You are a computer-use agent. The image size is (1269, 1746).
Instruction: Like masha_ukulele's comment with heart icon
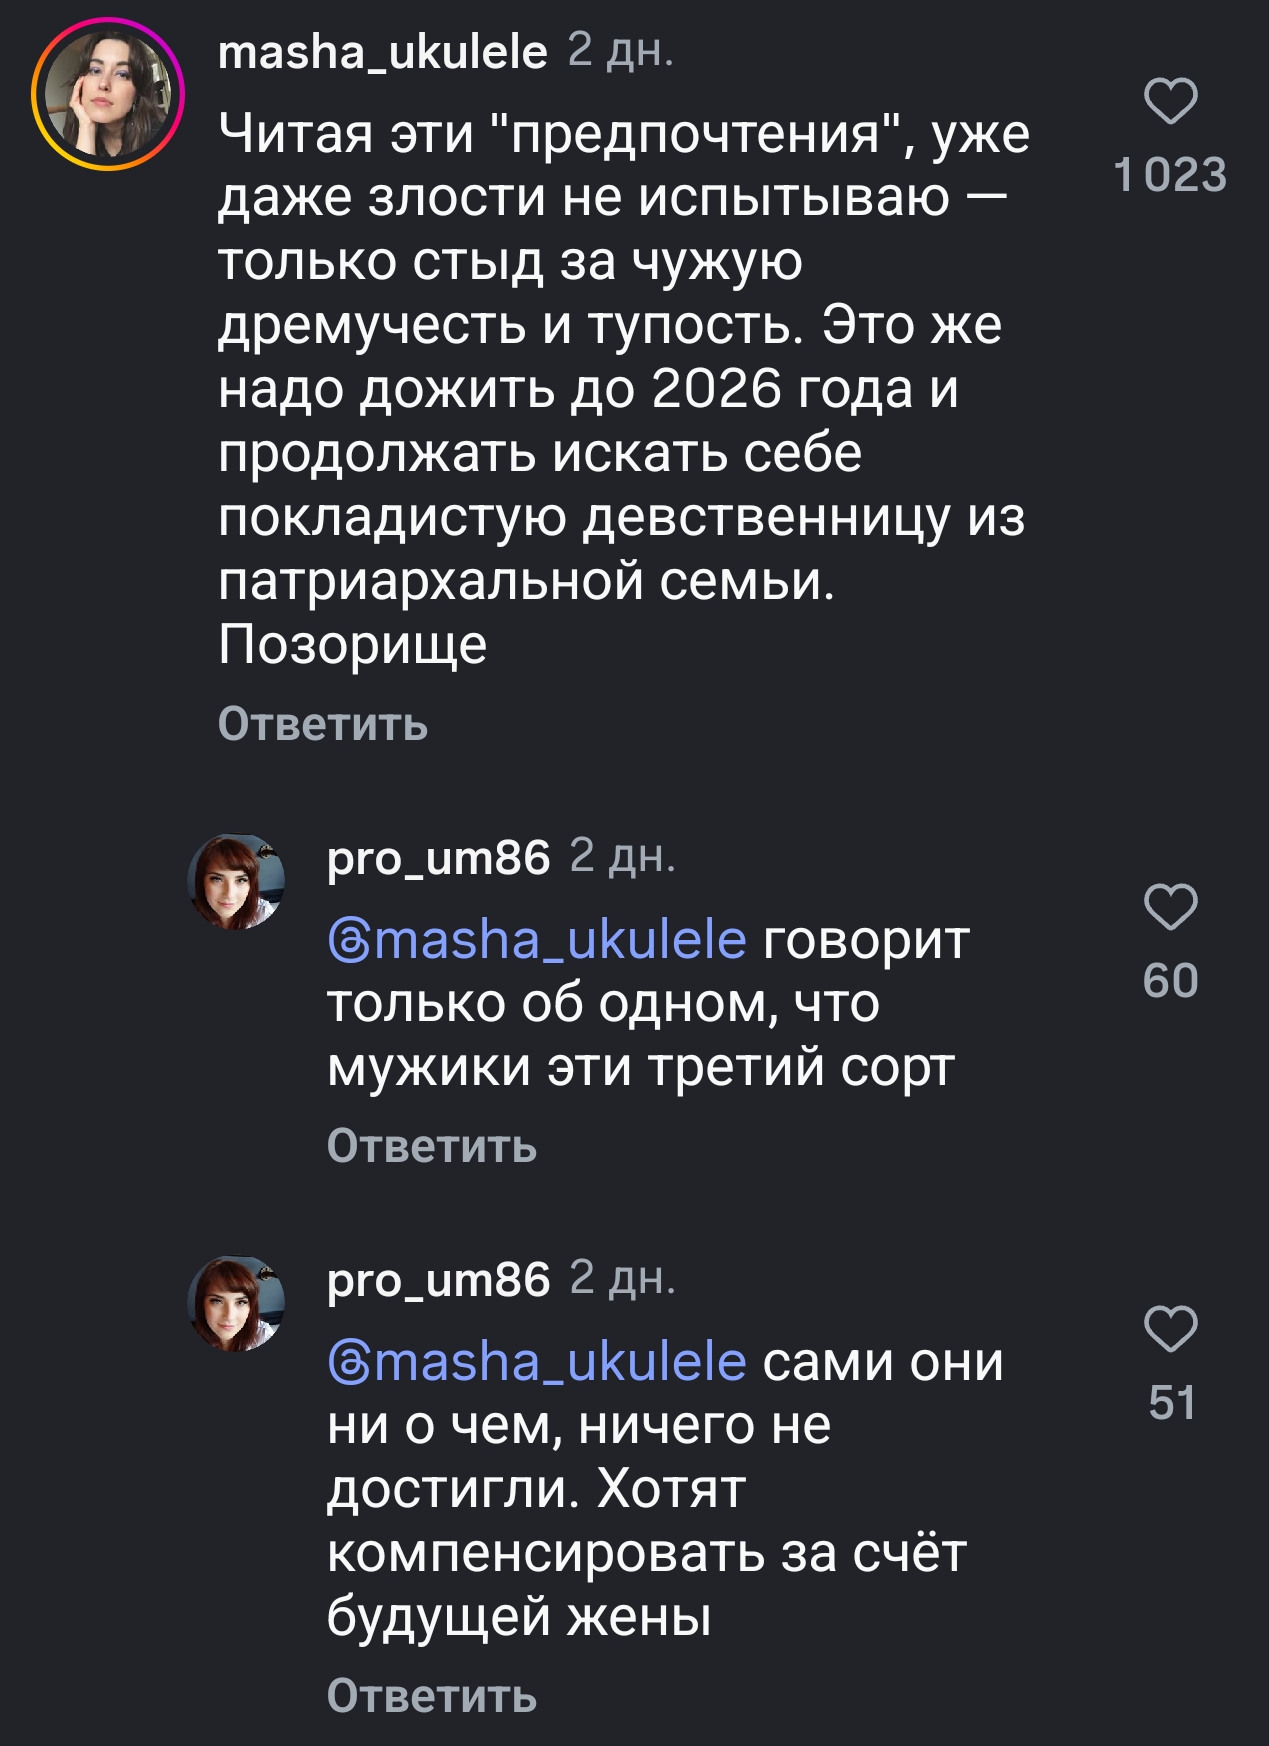[x=1170, y=101]
